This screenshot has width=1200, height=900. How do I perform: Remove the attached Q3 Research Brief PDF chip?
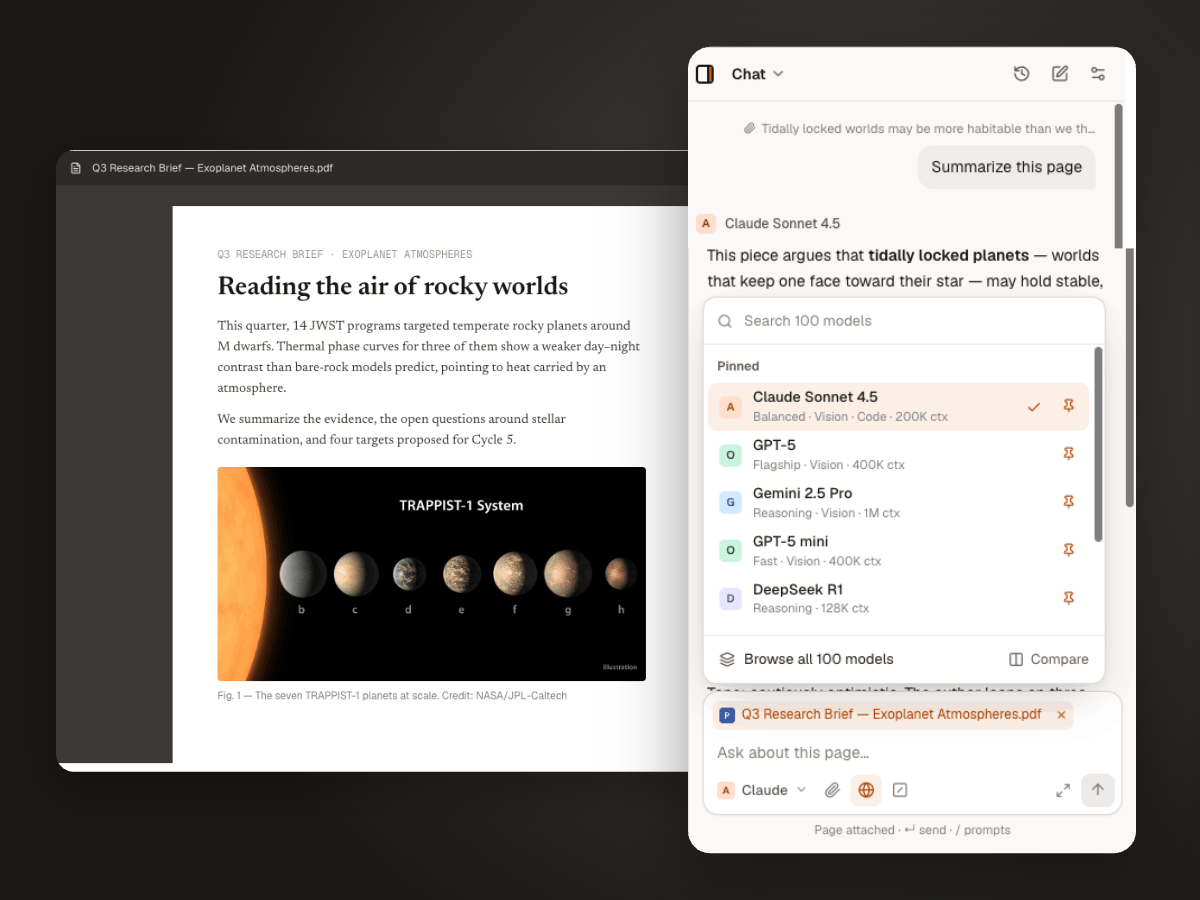[x=1062, y=715]
